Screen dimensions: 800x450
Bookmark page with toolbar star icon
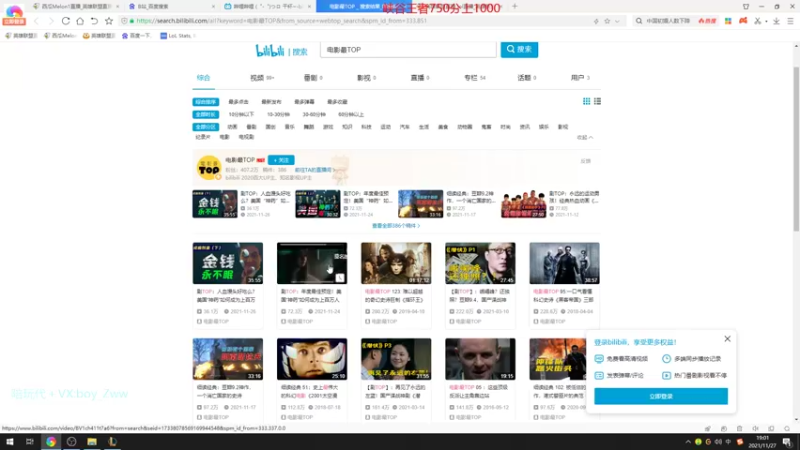pos(109,21)
